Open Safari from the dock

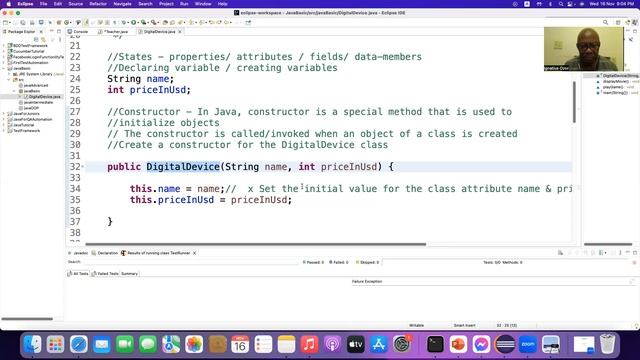point(78,344)
